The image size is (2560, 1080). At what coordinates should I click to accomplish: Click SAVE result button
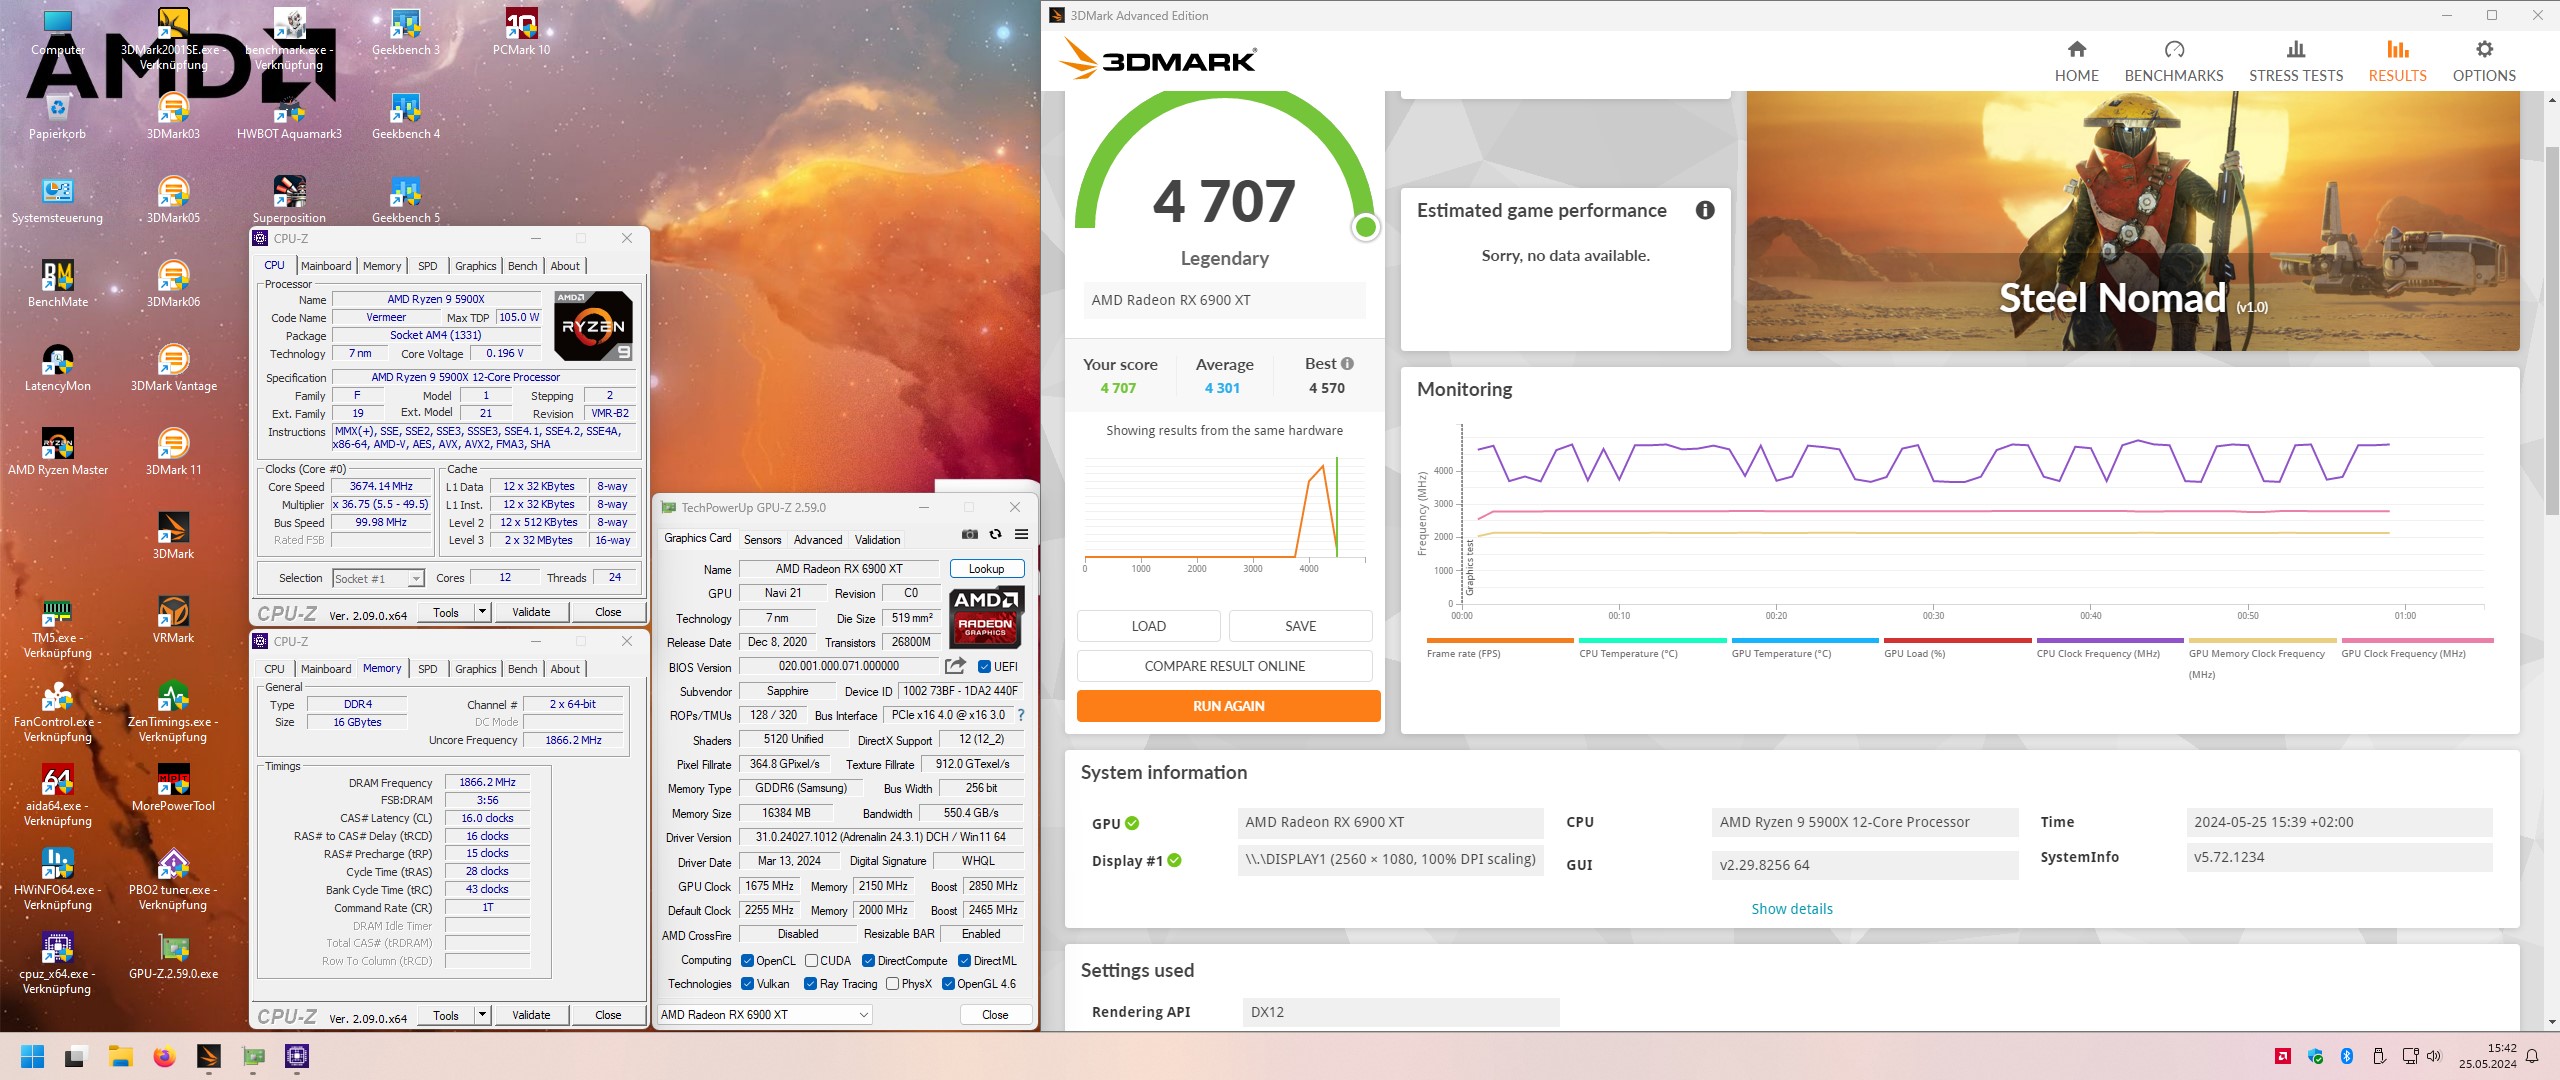(x=1300, y=626)
